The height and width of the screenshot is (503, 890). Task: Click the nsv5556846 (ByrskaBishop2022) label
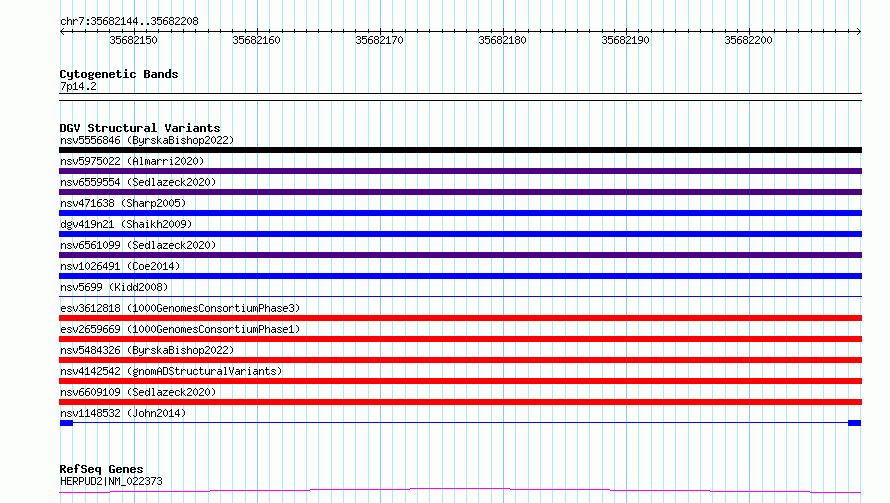click(147, 140)
